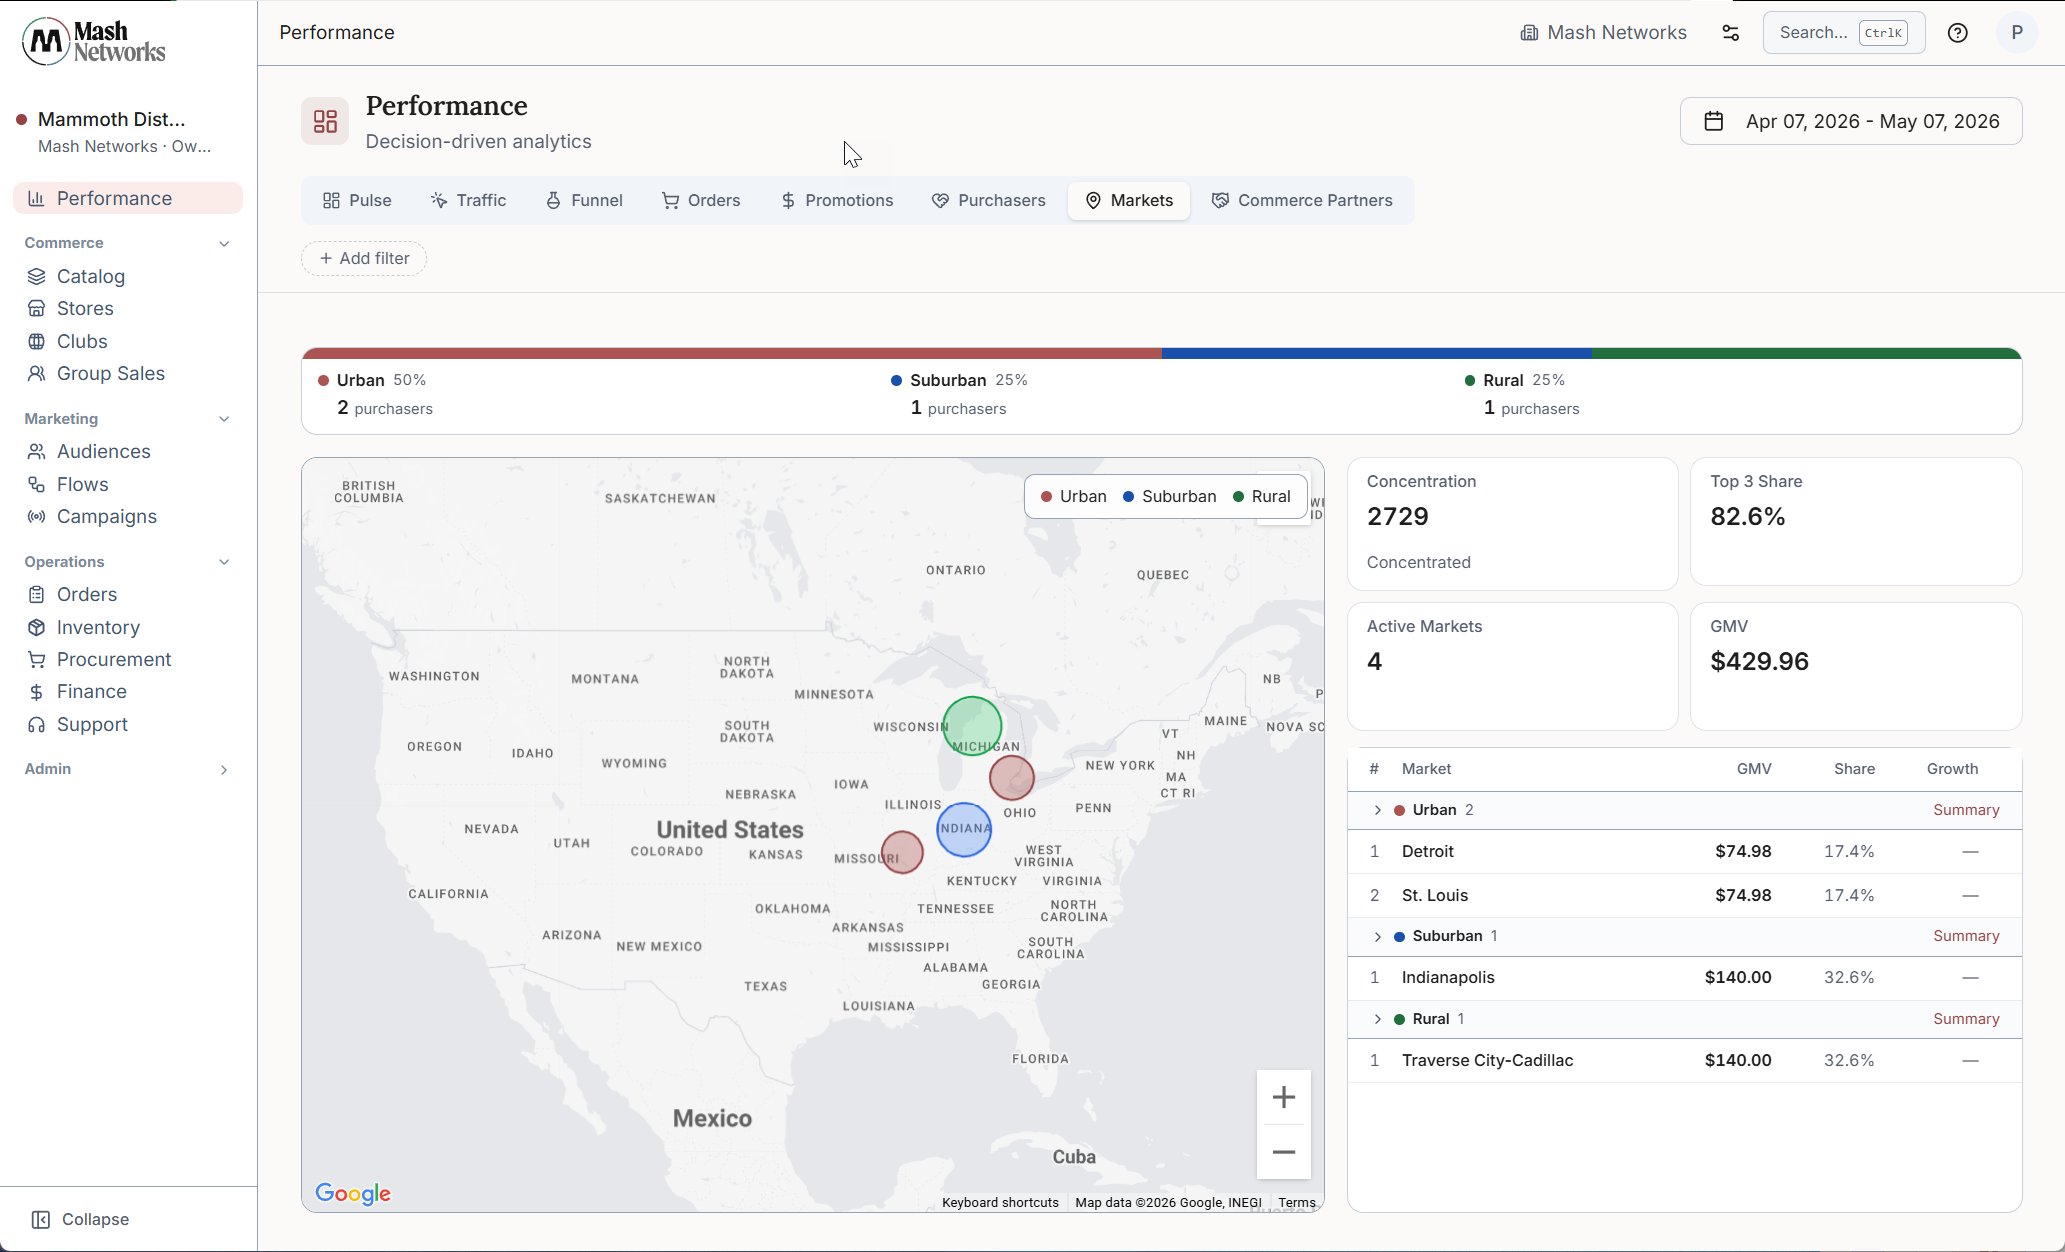Select the Traverse City-Cadillac market row

point(1684,1061)
